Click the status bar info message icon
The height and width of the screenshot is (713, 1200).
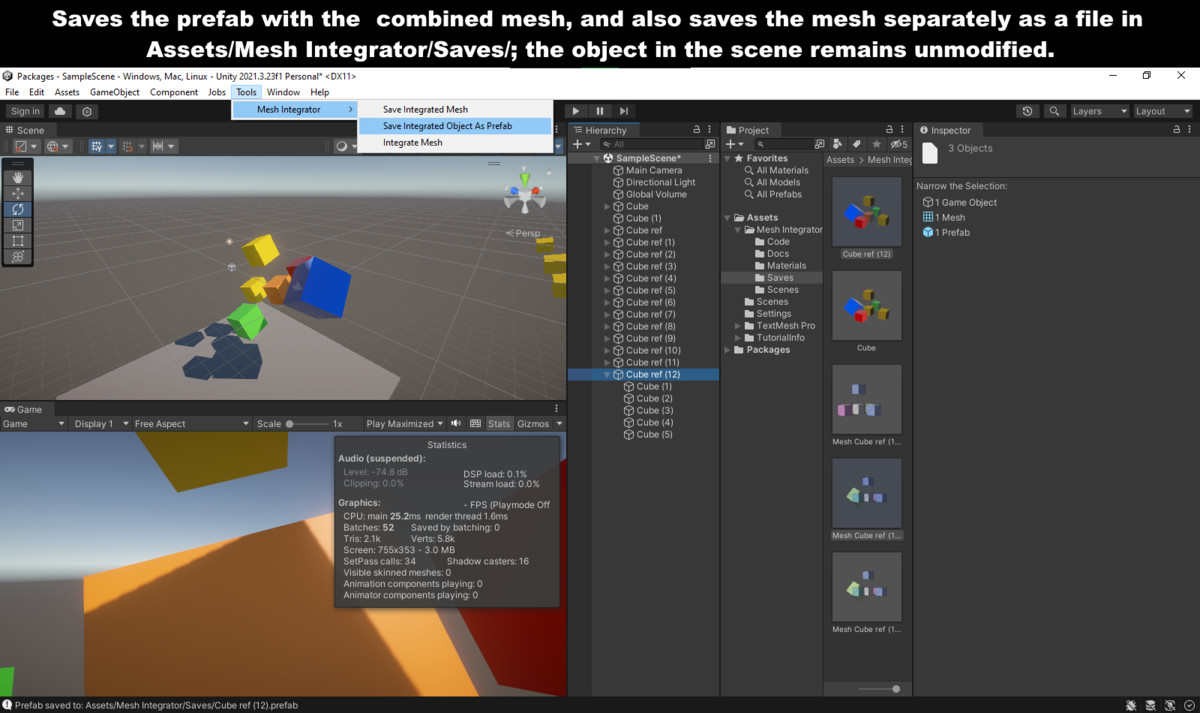[8, 704]
